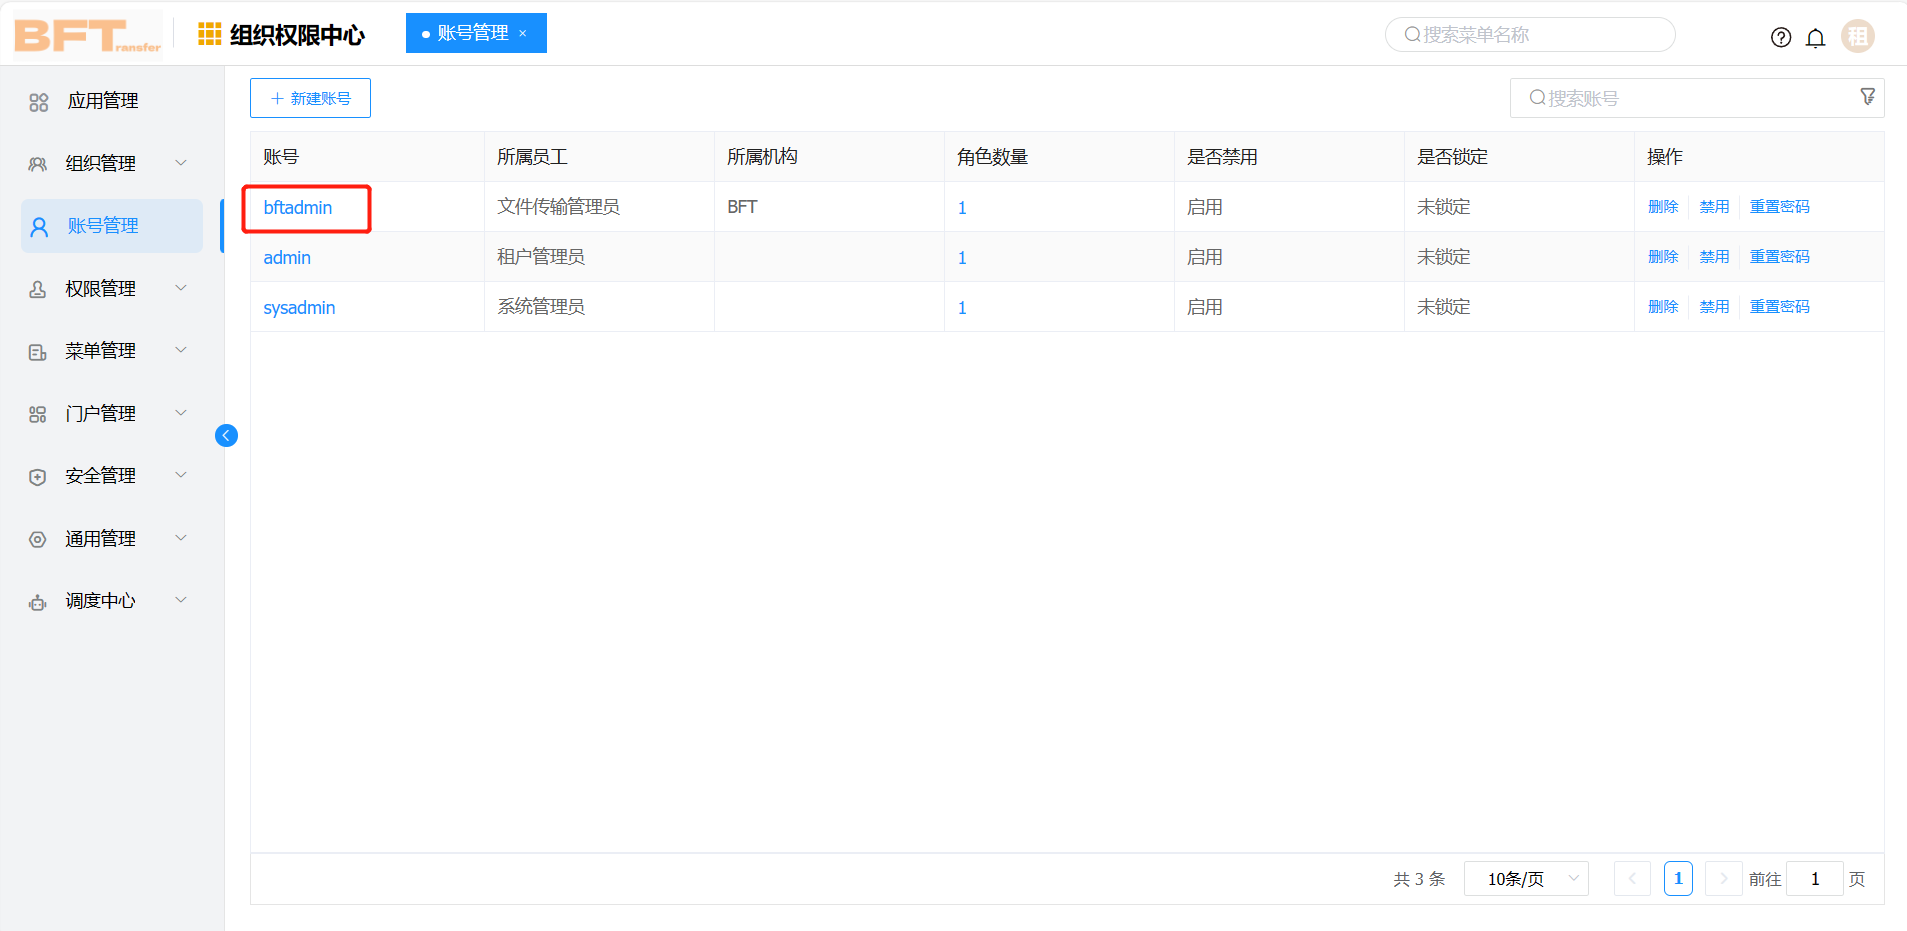Screen dimensions: 1907x931
Task: Collapse the sidebar using the blue arrow
Action: coord(226,435)
